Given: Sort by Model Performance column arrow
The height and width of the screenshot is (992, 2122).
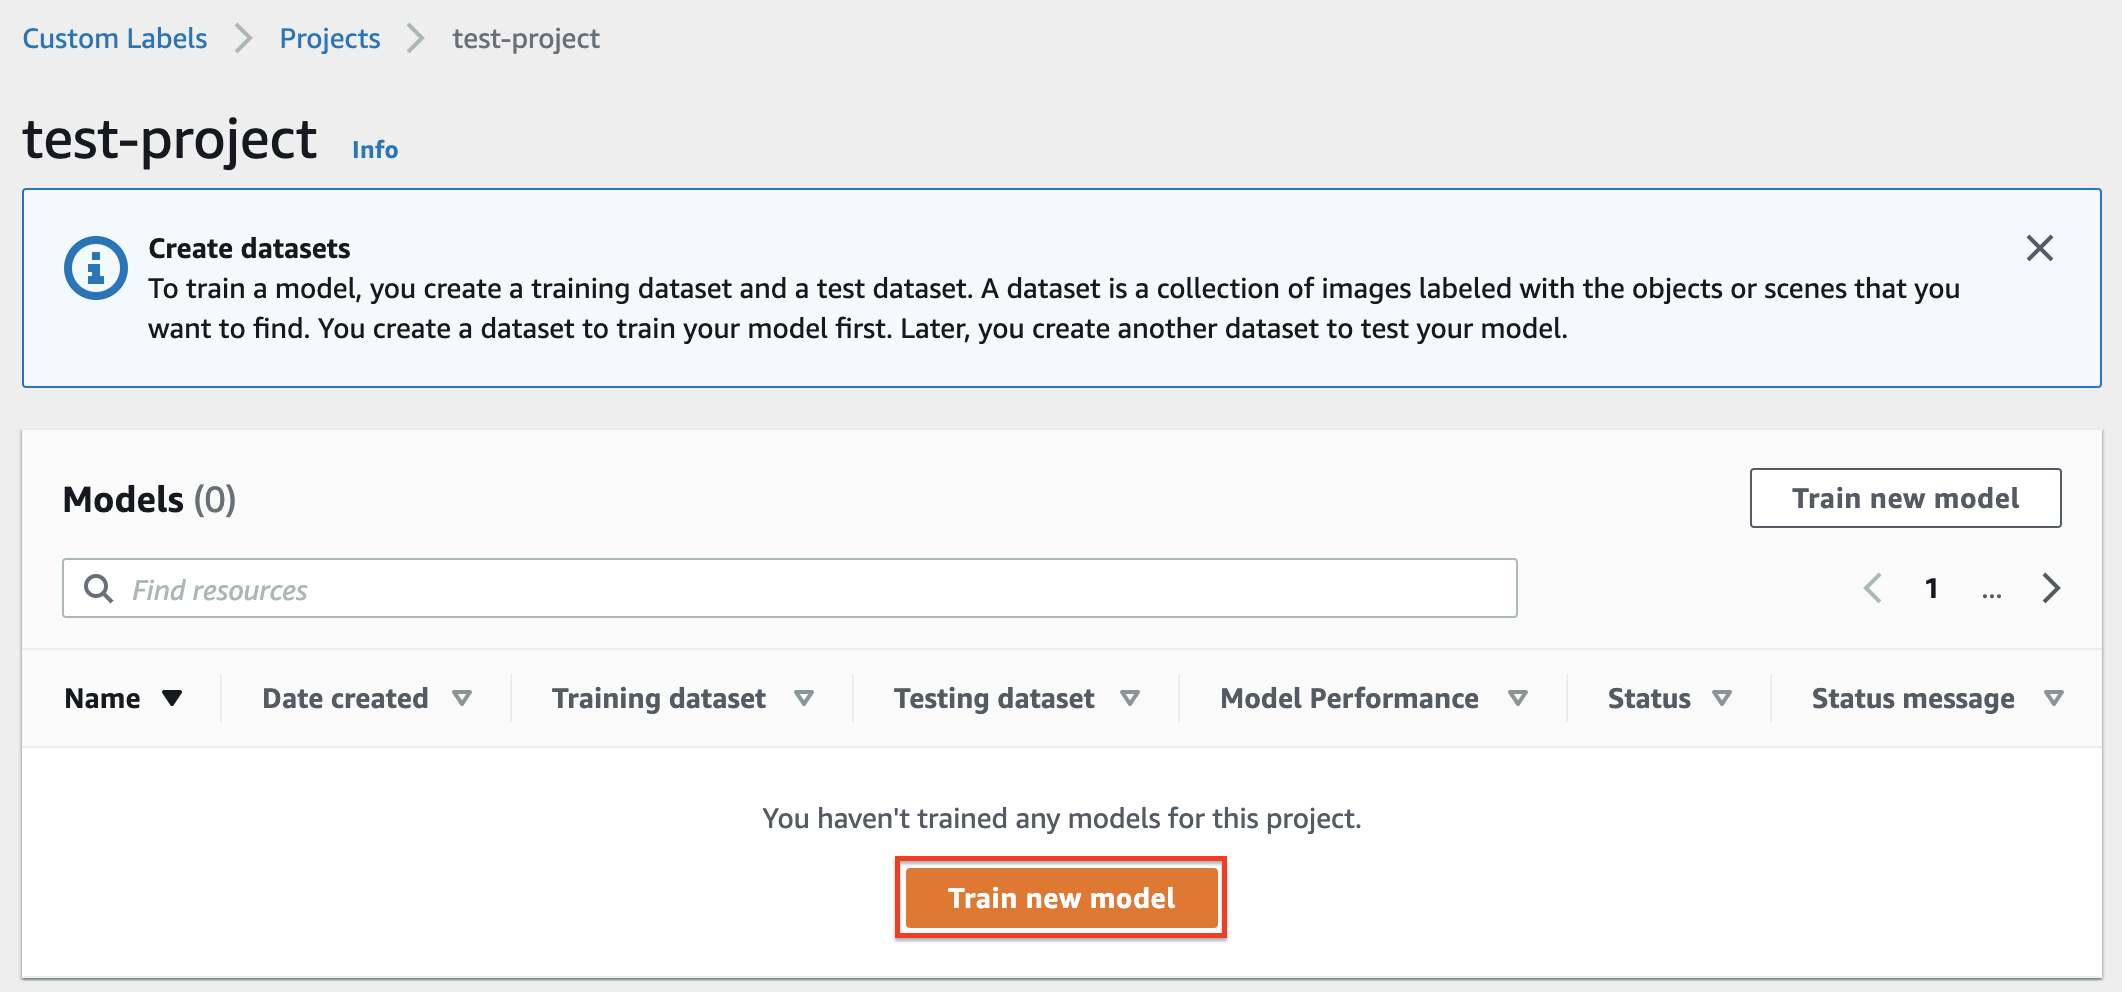Looking at the screenshot, I should tap(1518, 698).
